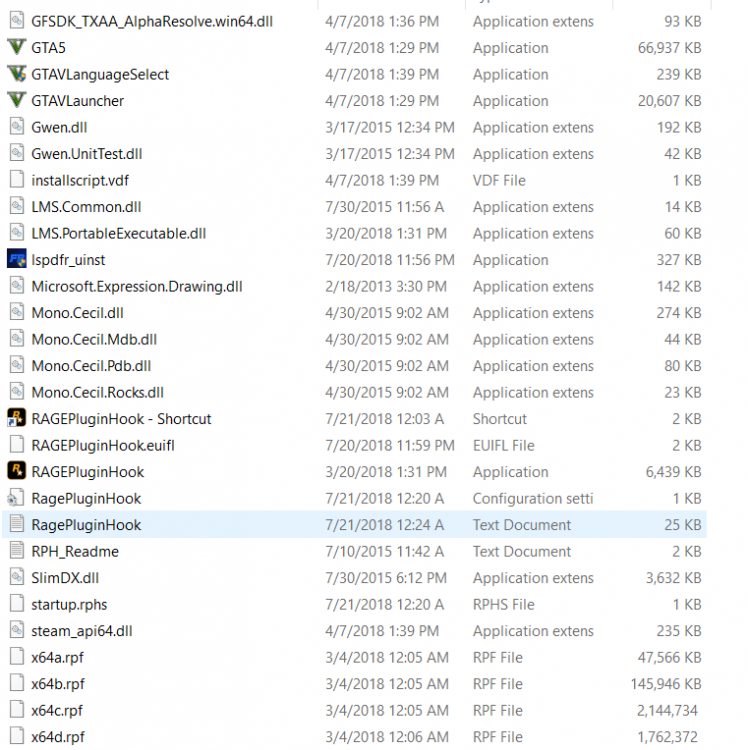Click the RAGEPluginHook - Shortcut icon
Screen dimensions: 748x750
pos(17,418)
